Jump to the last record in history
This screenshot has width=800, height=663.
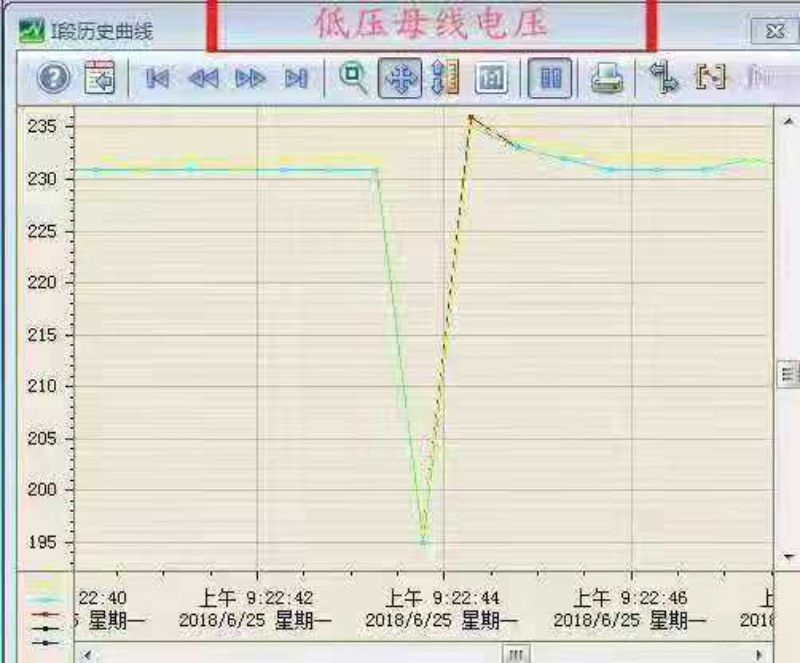coord(296,79)
